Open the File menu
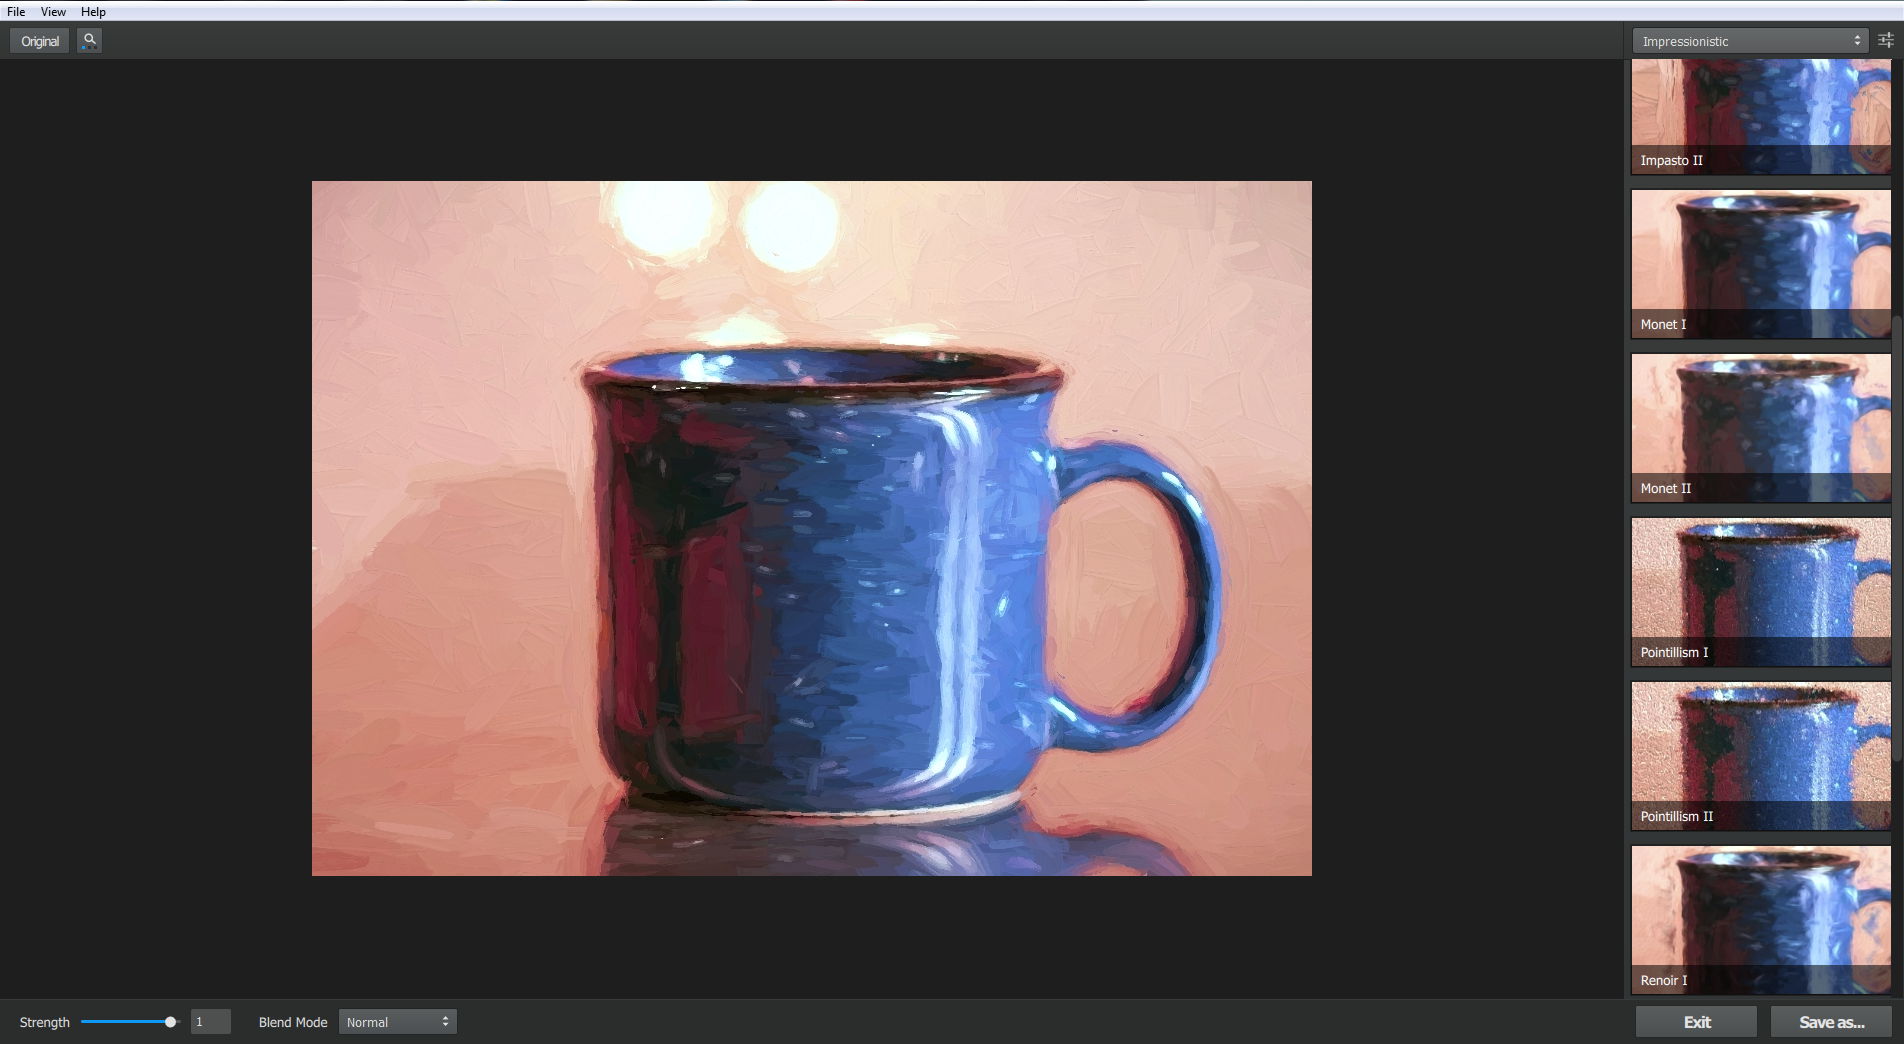Viewport: 1904px width, 1044px height. pos(16,12)
